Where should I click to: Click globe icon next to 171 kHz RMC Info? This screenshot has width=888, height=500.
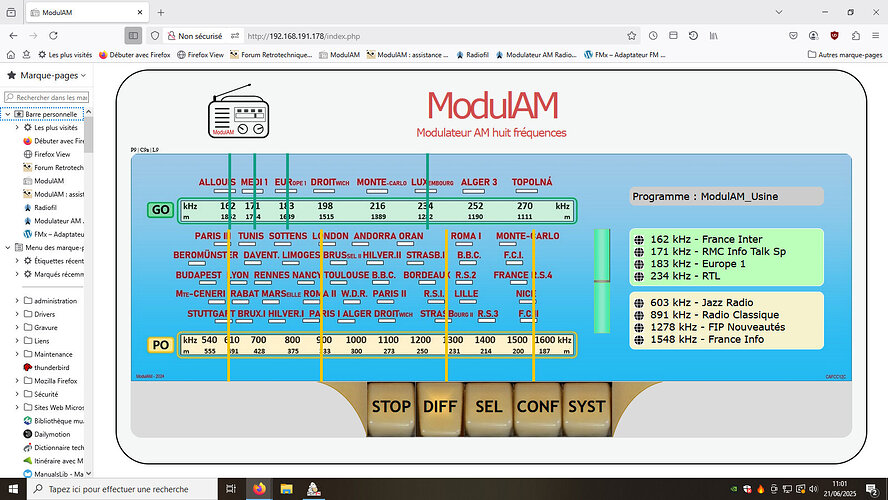(639, 252)
